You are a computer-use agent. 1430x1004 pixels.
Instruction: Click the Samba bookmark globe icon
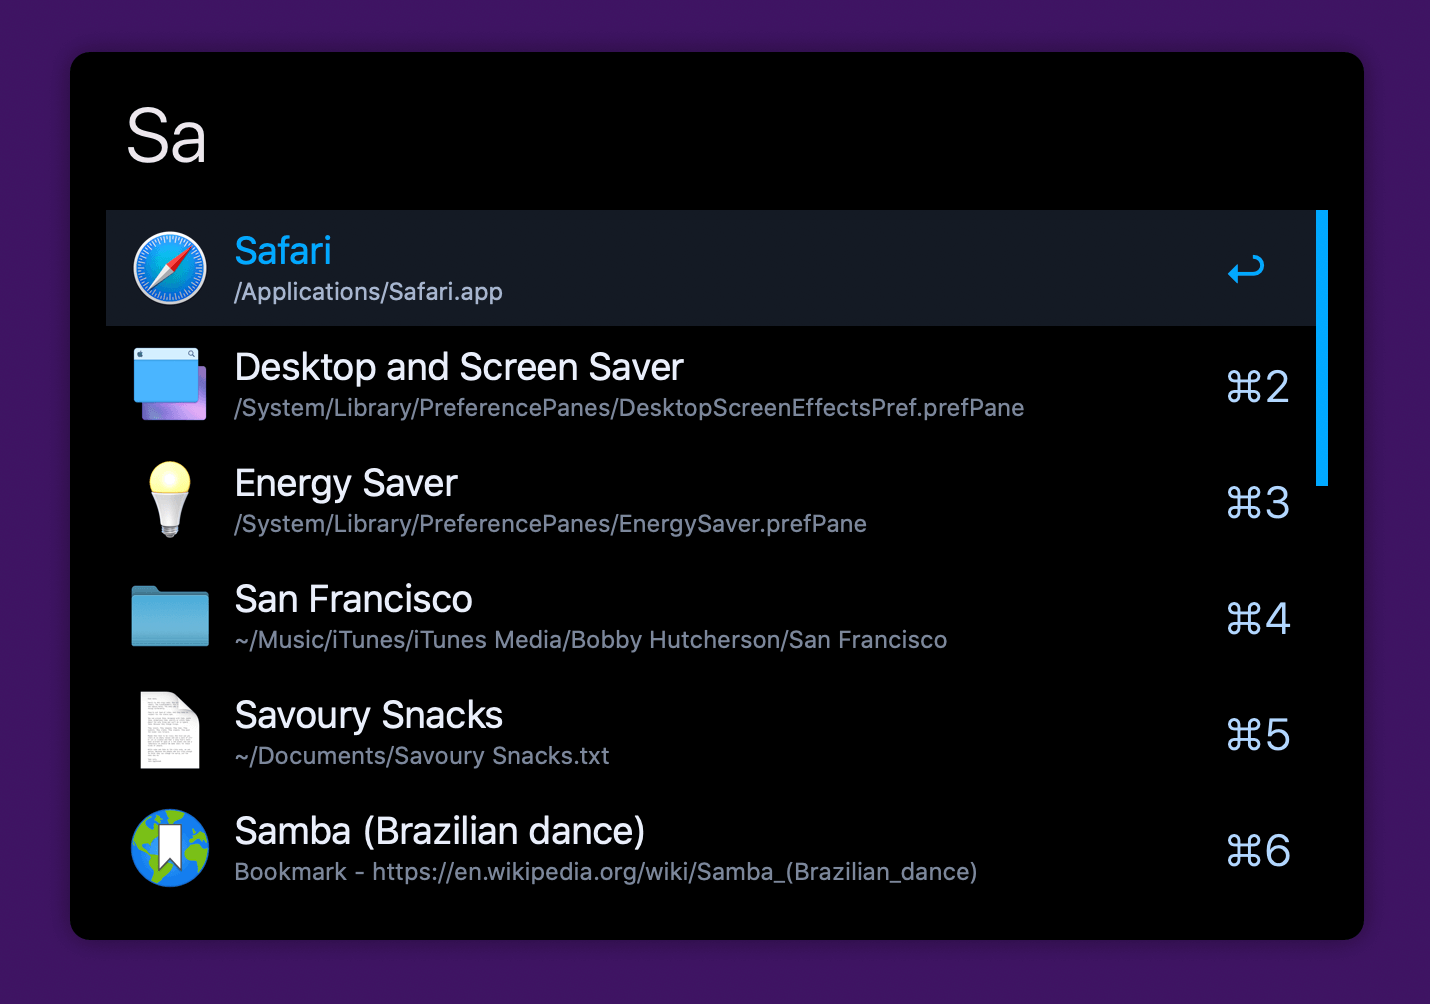coord(170,848)
